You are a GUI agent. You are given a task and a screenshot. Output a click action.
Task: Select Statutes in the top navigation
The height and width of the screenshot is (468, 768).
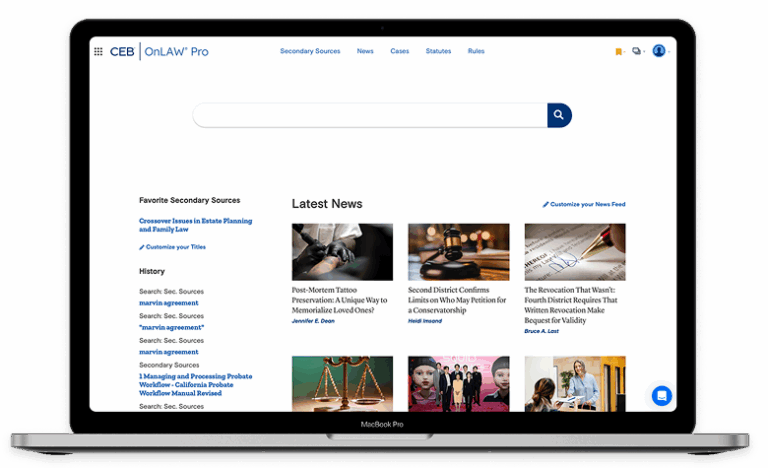point(438,51)
